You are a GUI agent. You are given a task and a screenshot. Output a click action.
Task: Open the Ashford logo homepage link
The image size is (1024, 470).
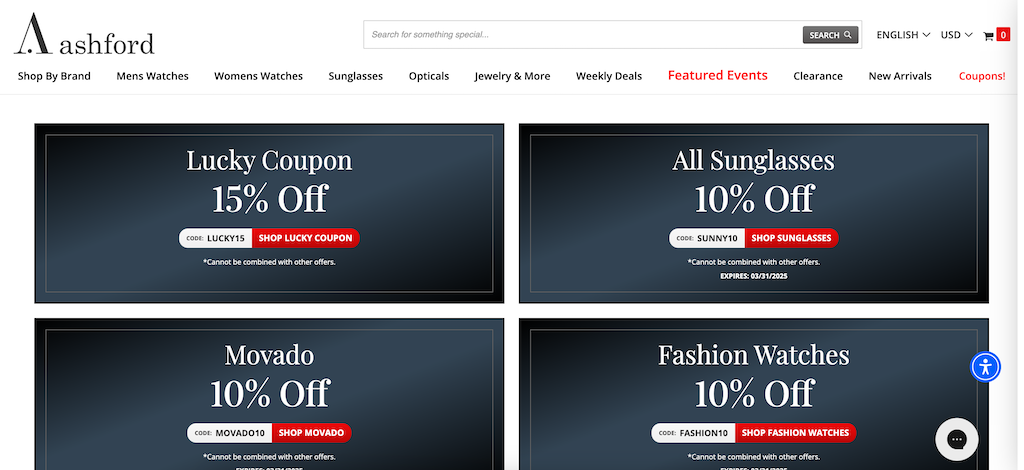click(84, 34)
